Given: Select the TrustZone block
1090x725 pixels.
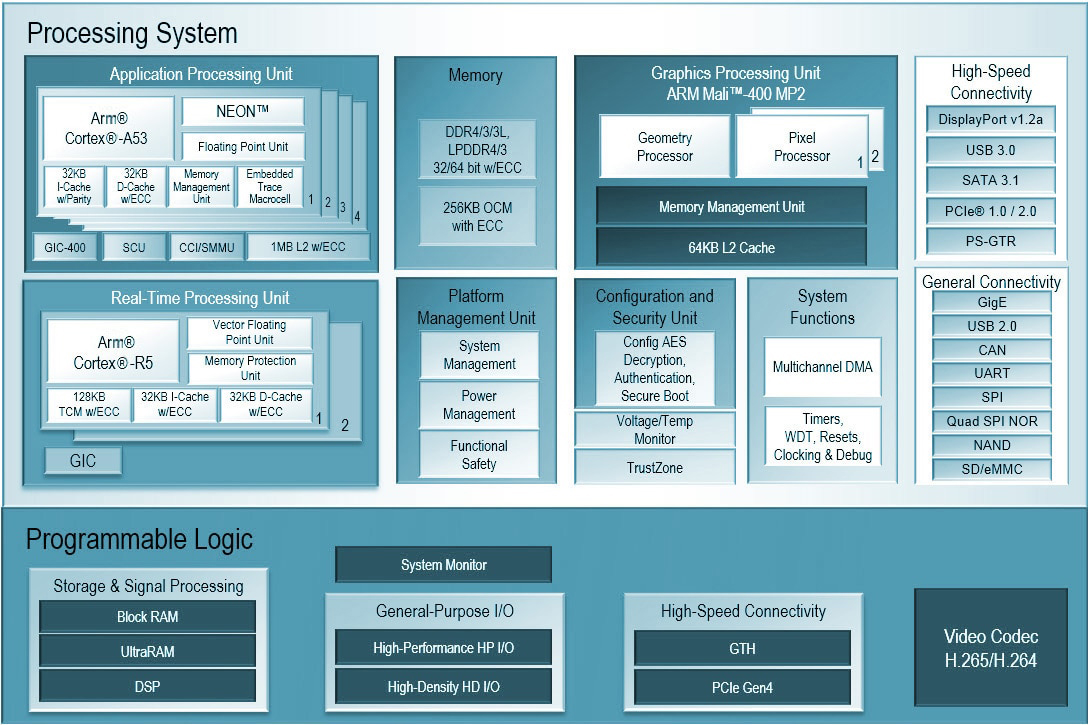Looking at the screenshot, I should coord(655,467).
